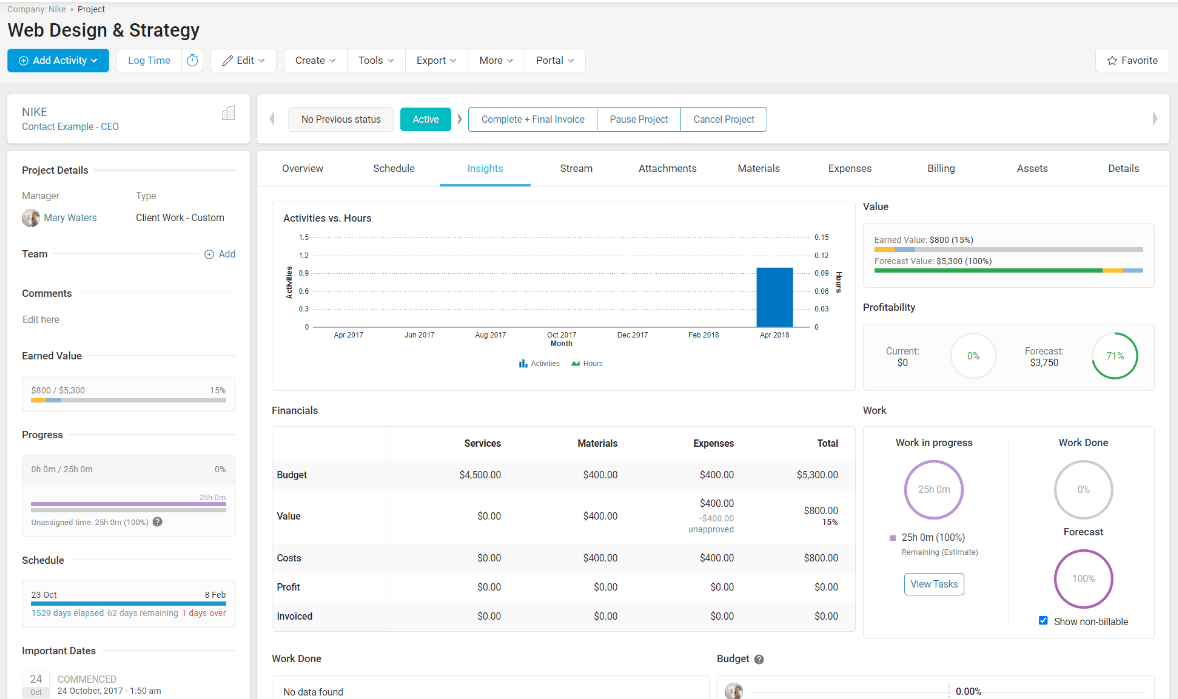Image resolution: width=1178 pixels, height=699 pixels.
Task: Open the Add Activity dropdown
Action: click(58, 61)
